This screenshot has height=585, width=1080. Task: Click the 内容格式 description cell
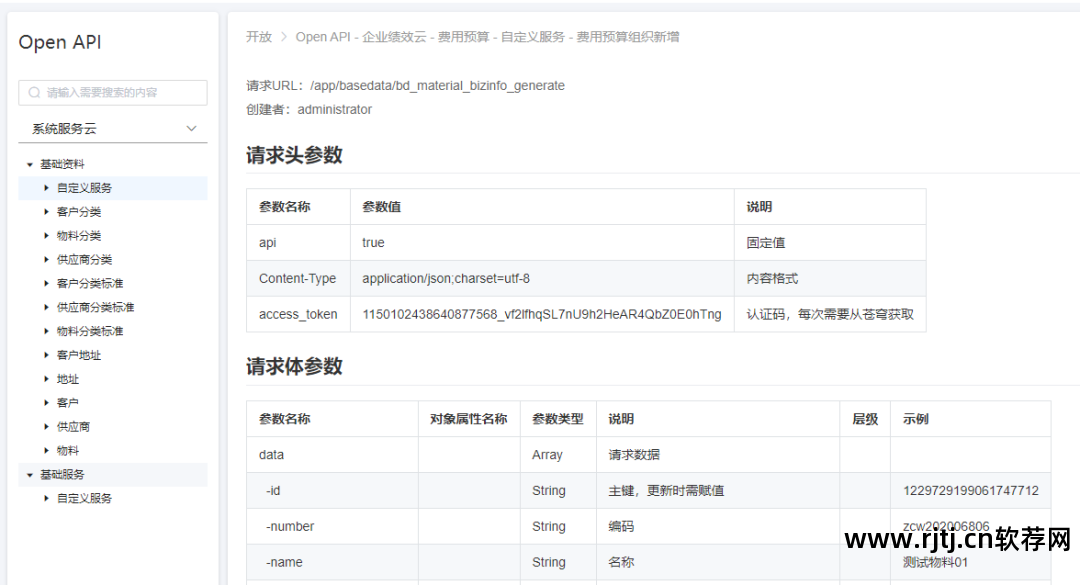point(830,278)
